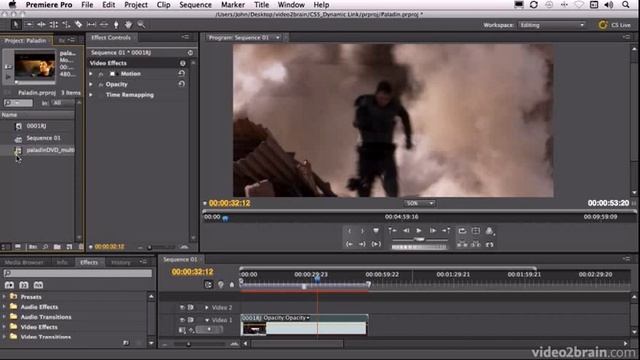Screen dimensions: 640x360
Task: Open the Workspace Editing dropdown
Action: pos(552,25)
